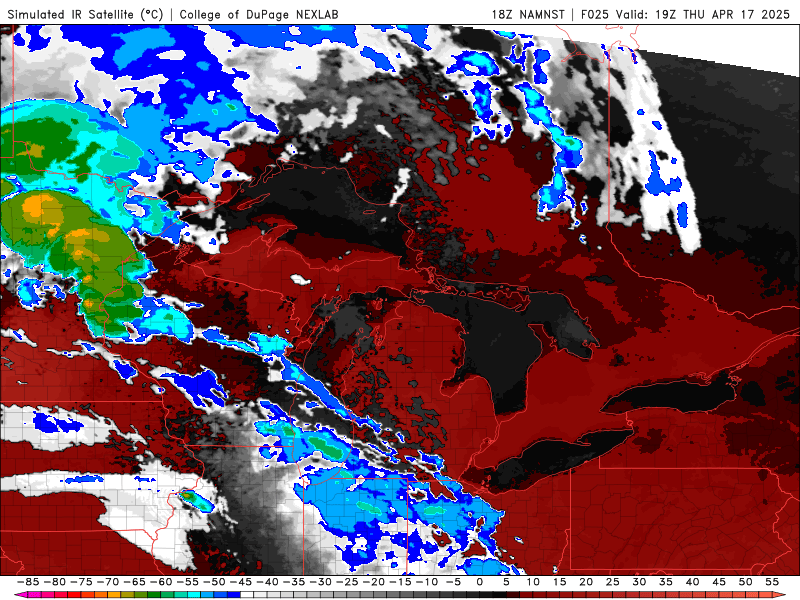800x600 pixels.
Task: Click the -40 label on the temperature scale
Action: click(x=267, y=582)
